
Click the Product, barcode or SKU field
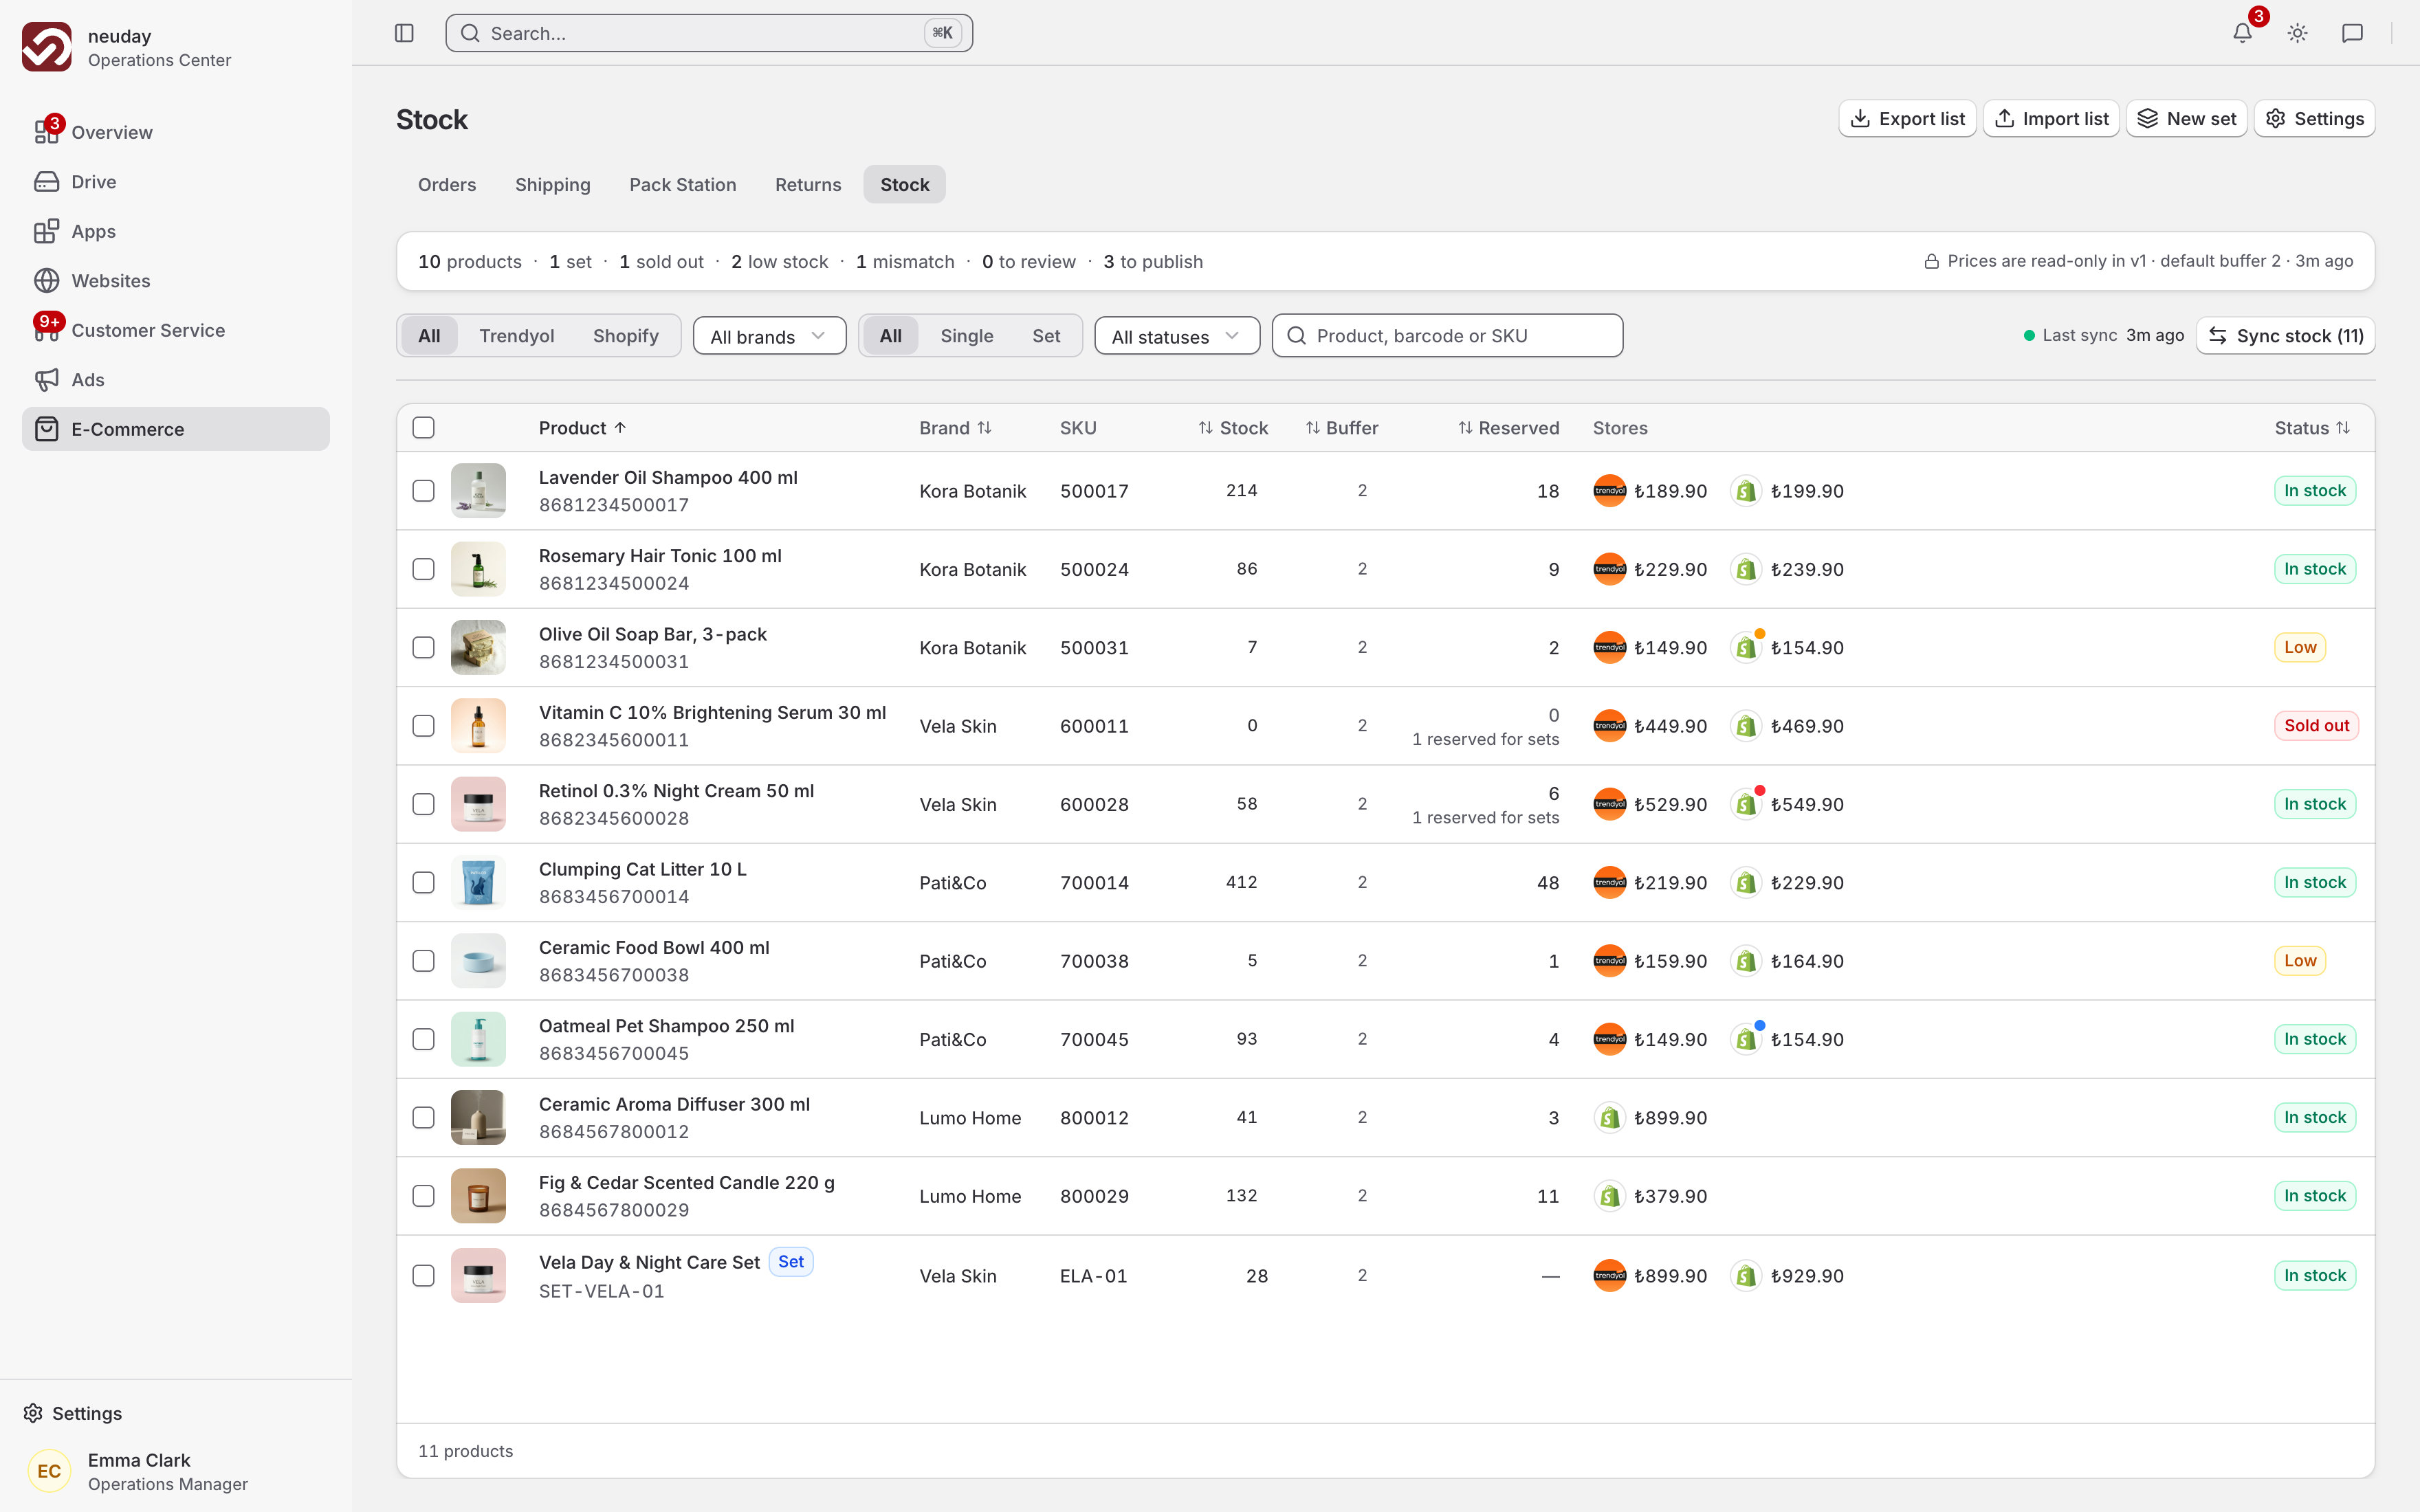pyautogui.click(x=1447, y=336)
